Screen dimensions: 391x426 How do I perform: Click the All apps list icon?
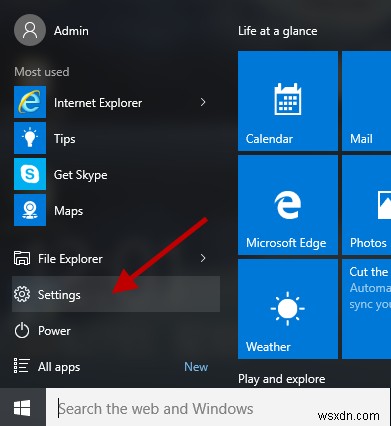(22, 366)
